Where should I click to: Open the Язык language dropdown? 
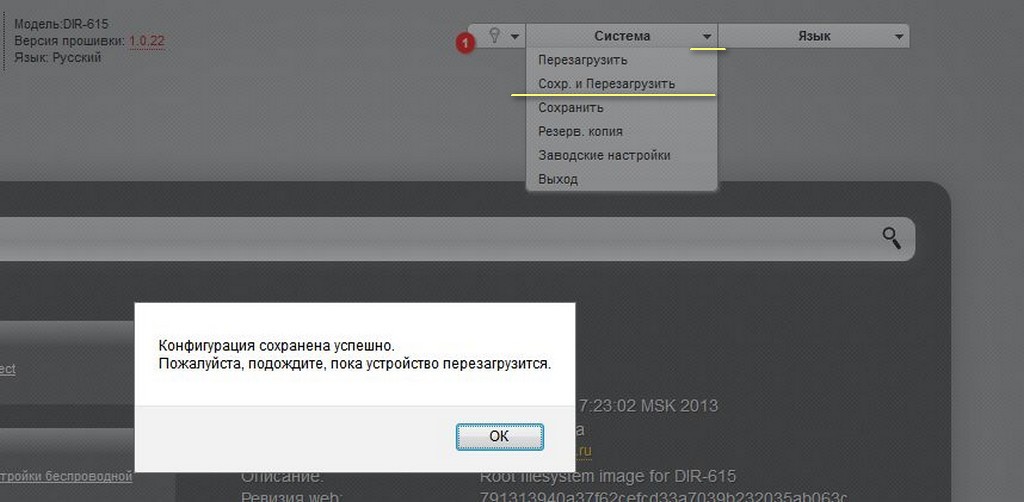(x=814, y=37)
